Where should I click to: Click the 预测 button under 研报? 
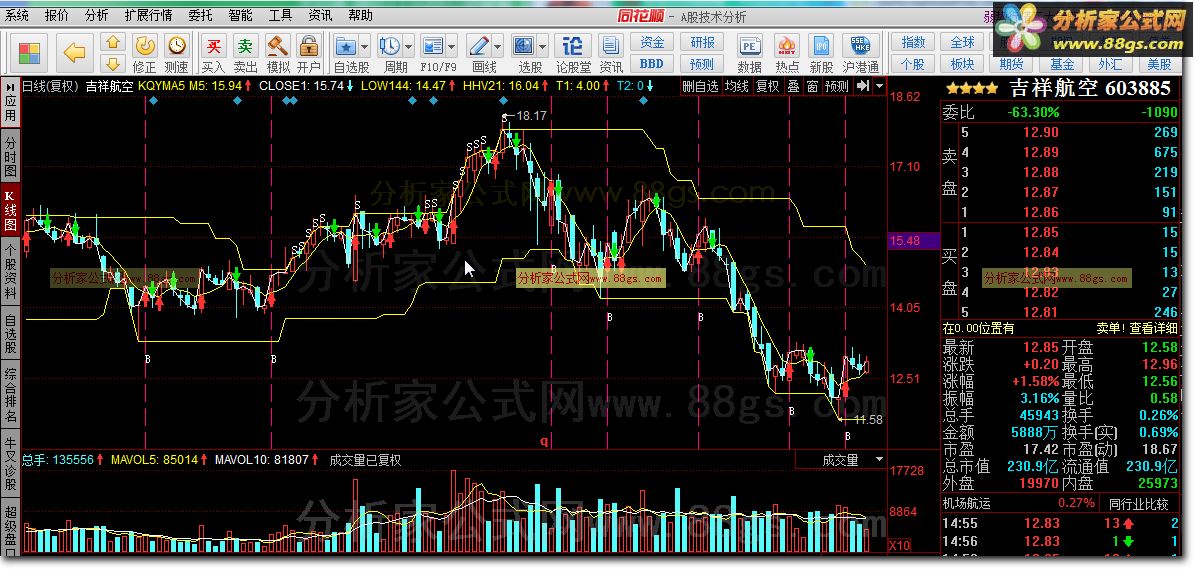[x=702, y=64]
